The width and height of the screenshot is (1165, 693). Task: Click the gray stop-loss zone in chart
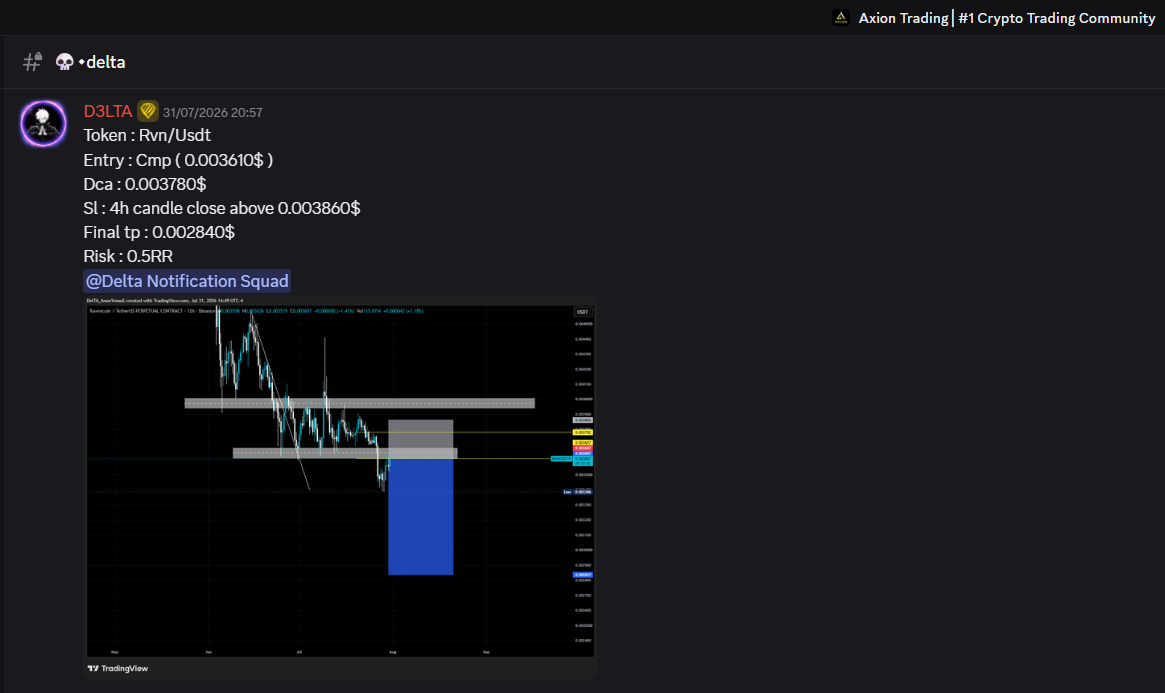tap(421, 439)
